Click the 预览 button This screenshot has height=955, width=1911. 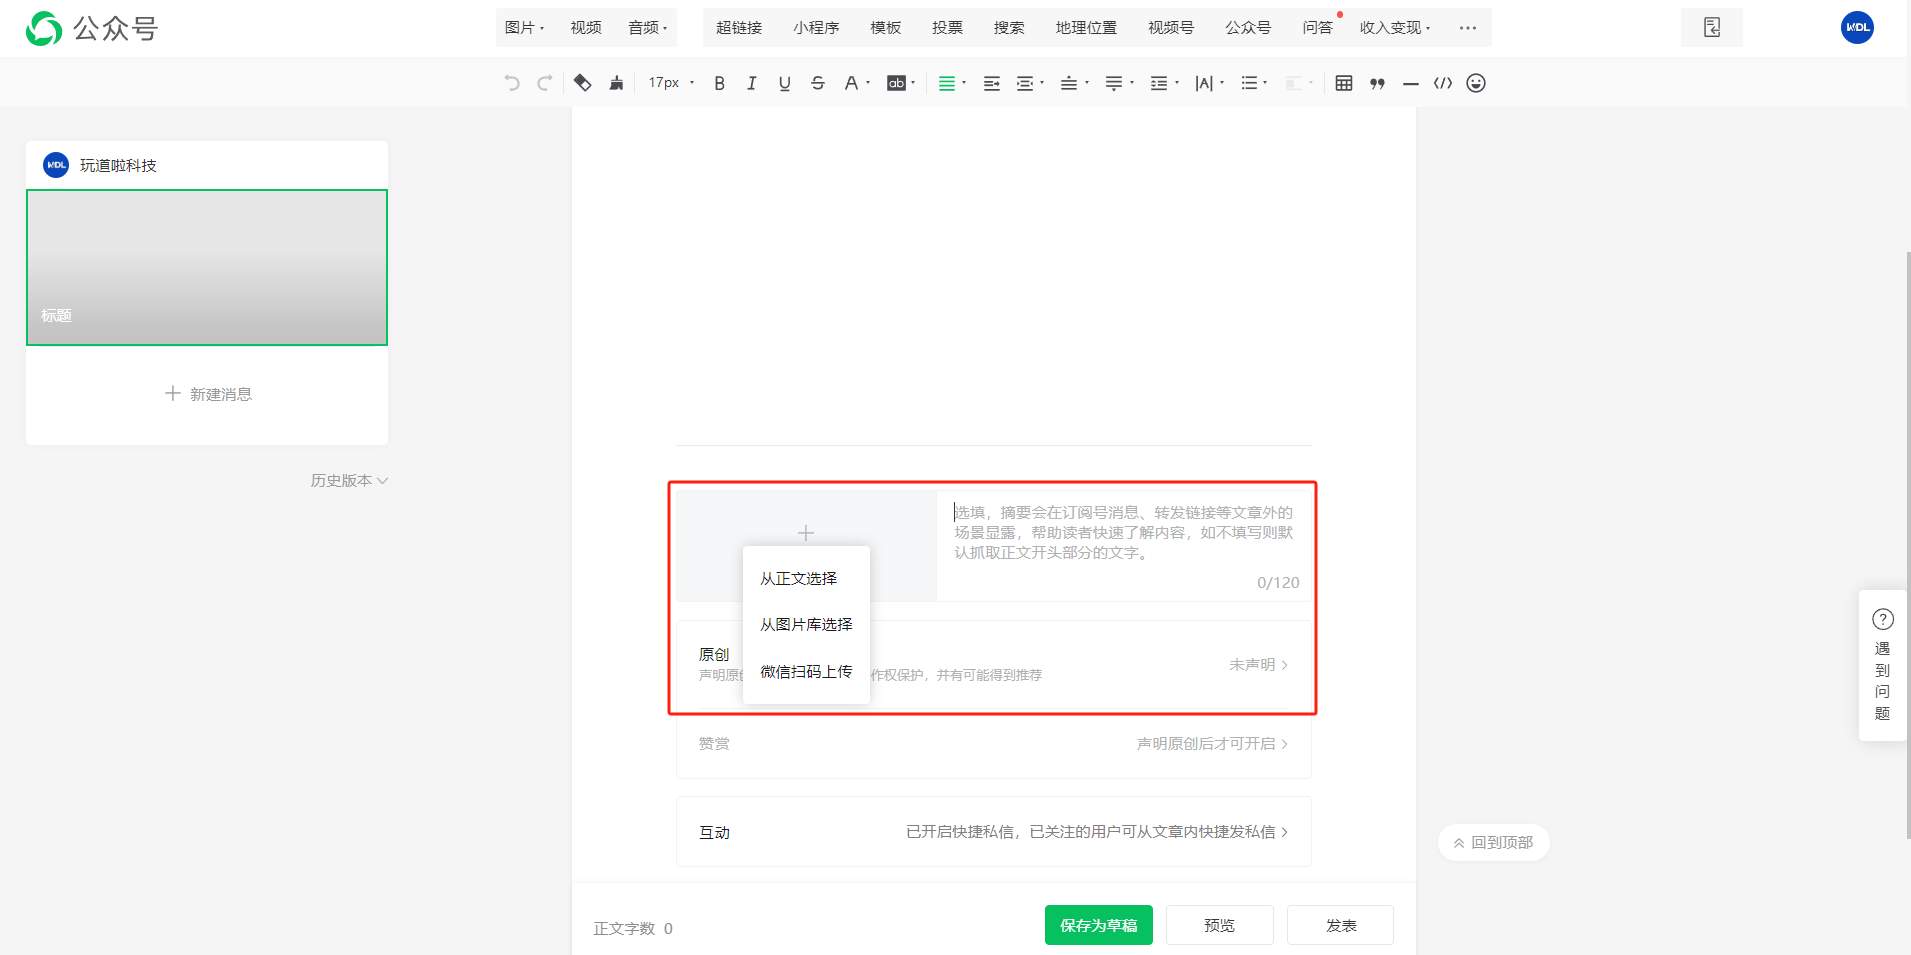(1219, 925)
